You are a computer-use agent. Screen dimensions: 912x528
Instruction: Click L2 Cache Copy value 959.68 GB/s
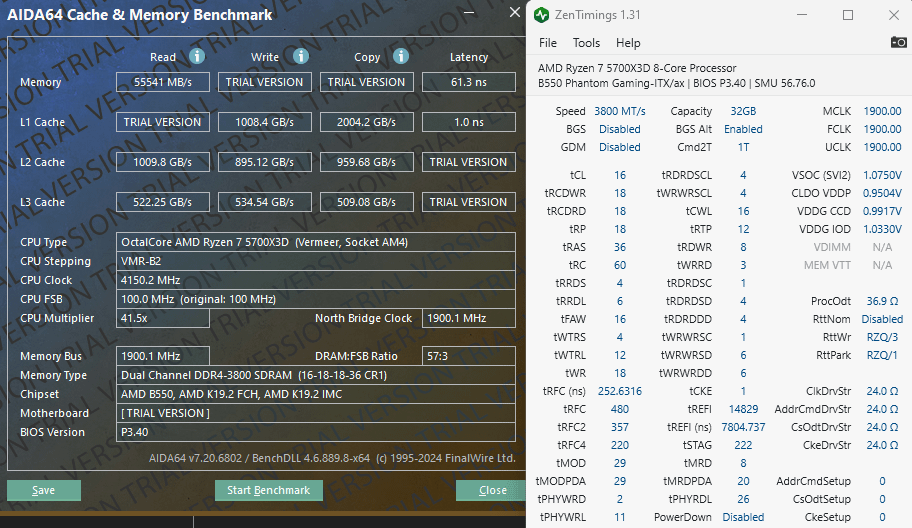[x=366, y=162]
